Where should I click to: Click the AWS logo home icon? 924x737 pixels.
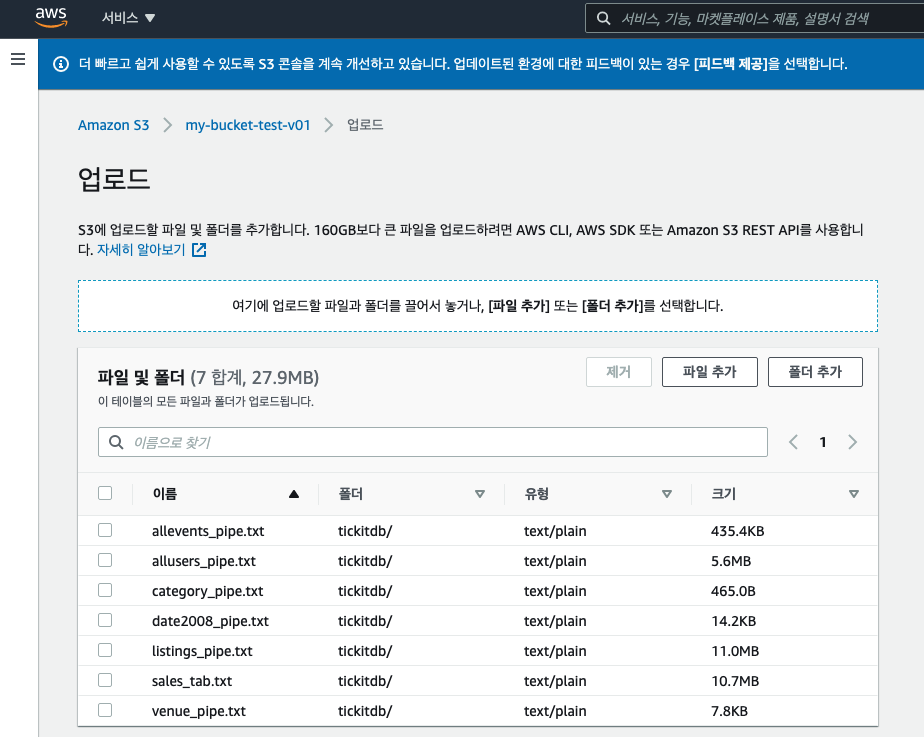[51, 17]
